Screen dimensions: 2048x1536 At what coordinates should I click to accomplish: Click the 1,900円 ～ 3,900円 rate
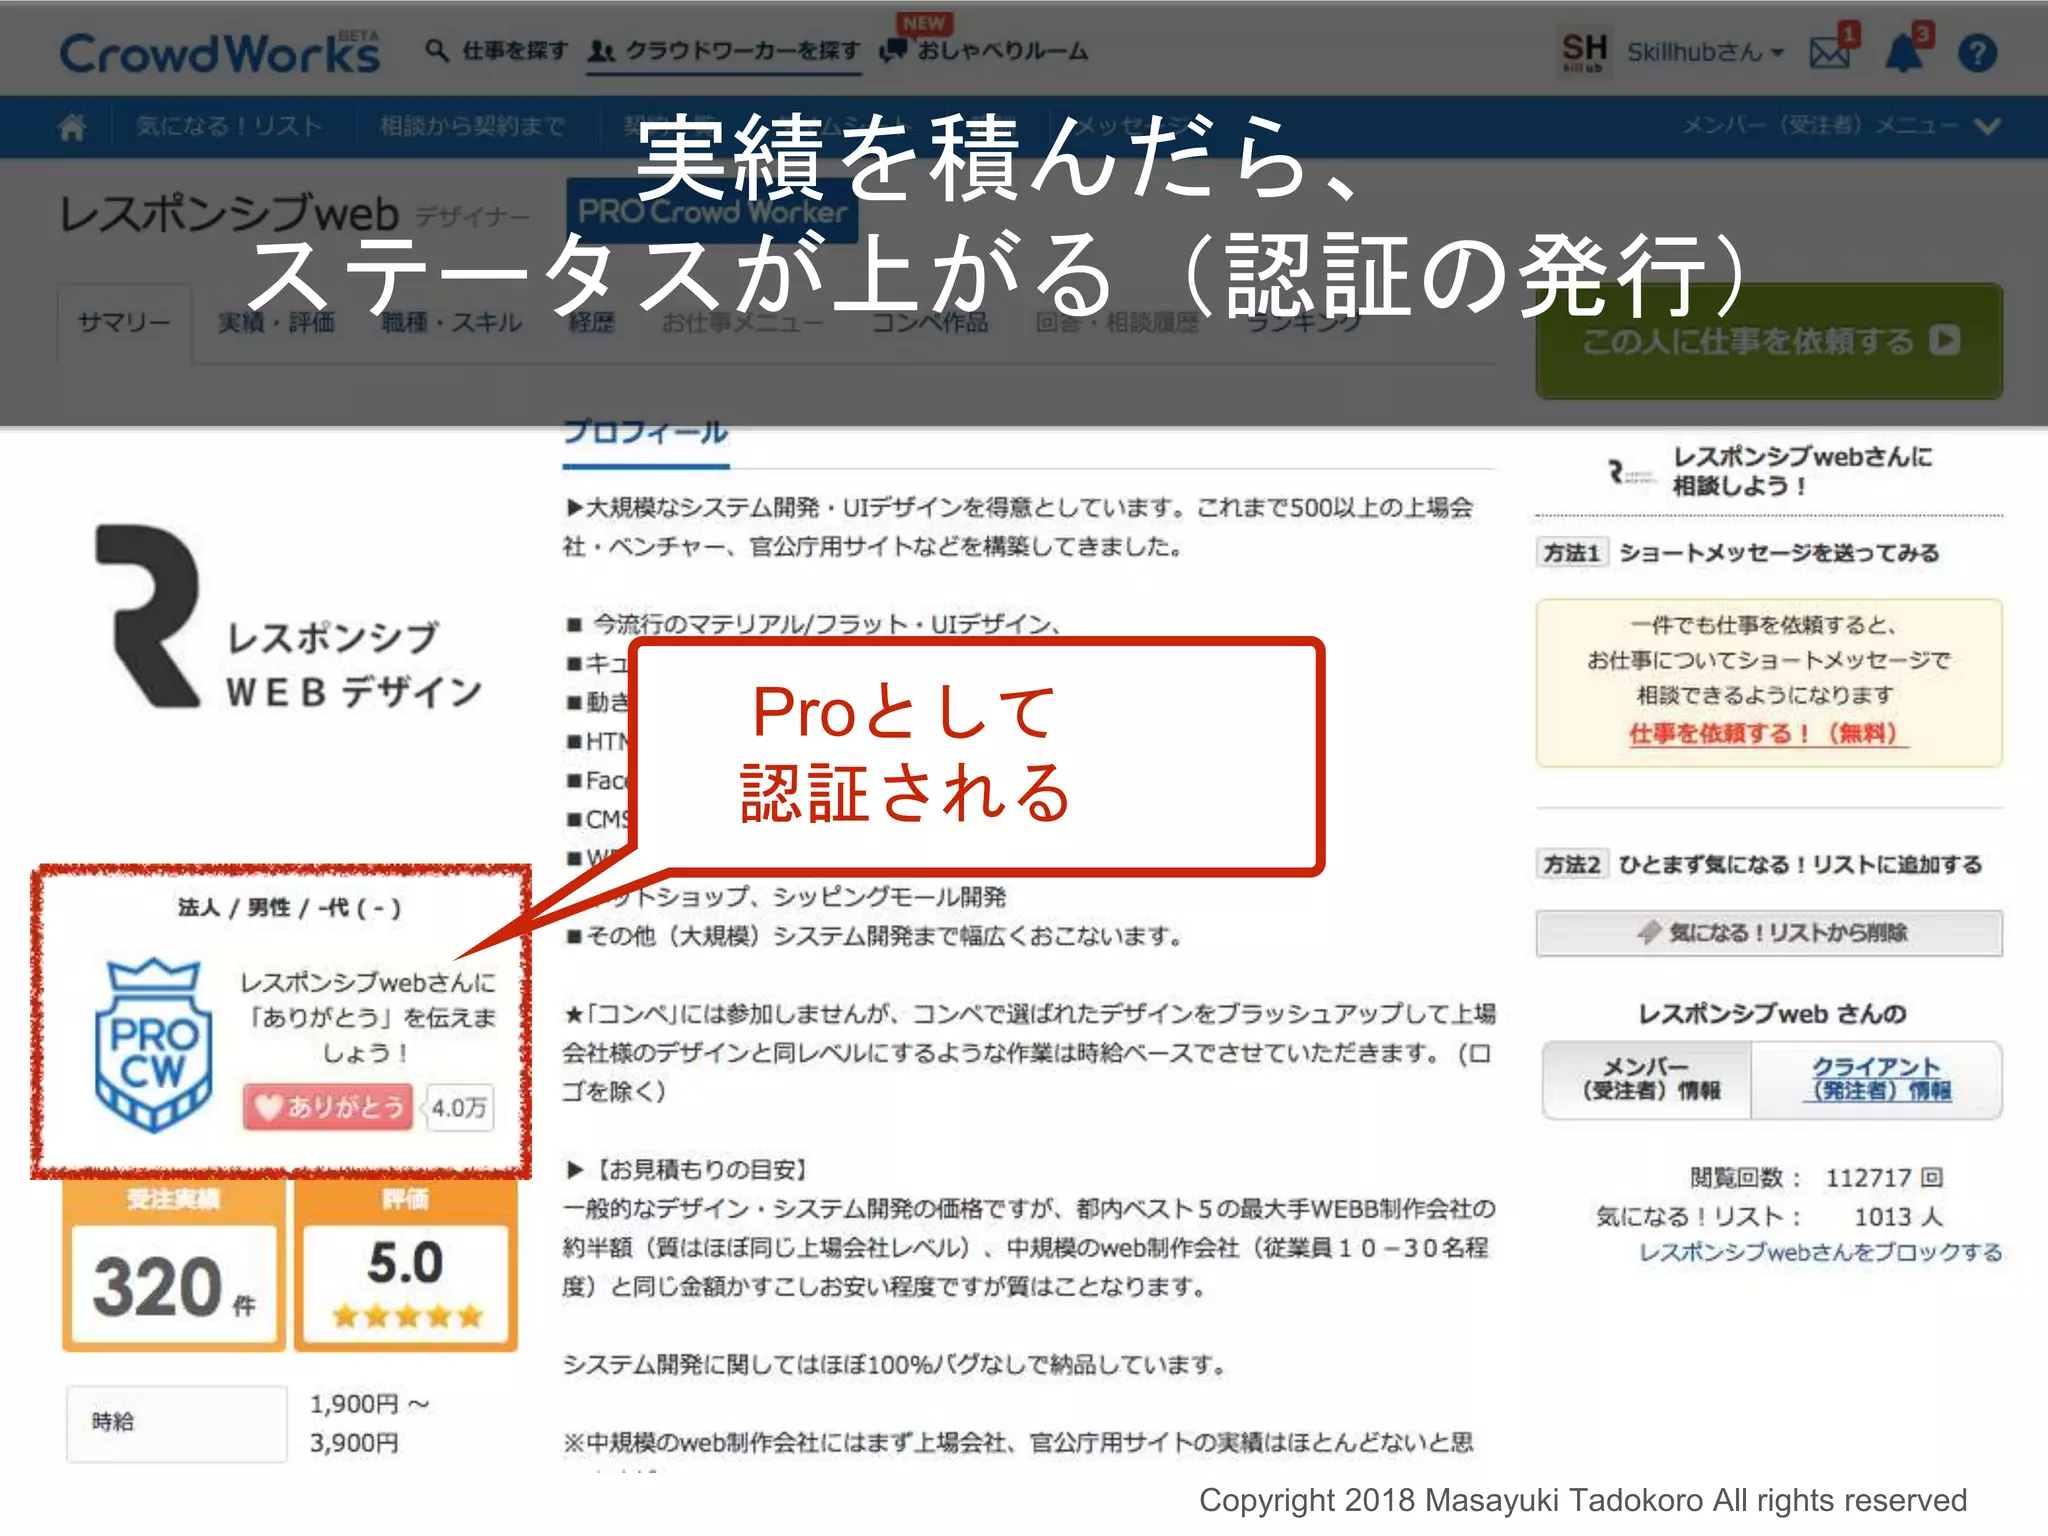tap(370, 1423)
